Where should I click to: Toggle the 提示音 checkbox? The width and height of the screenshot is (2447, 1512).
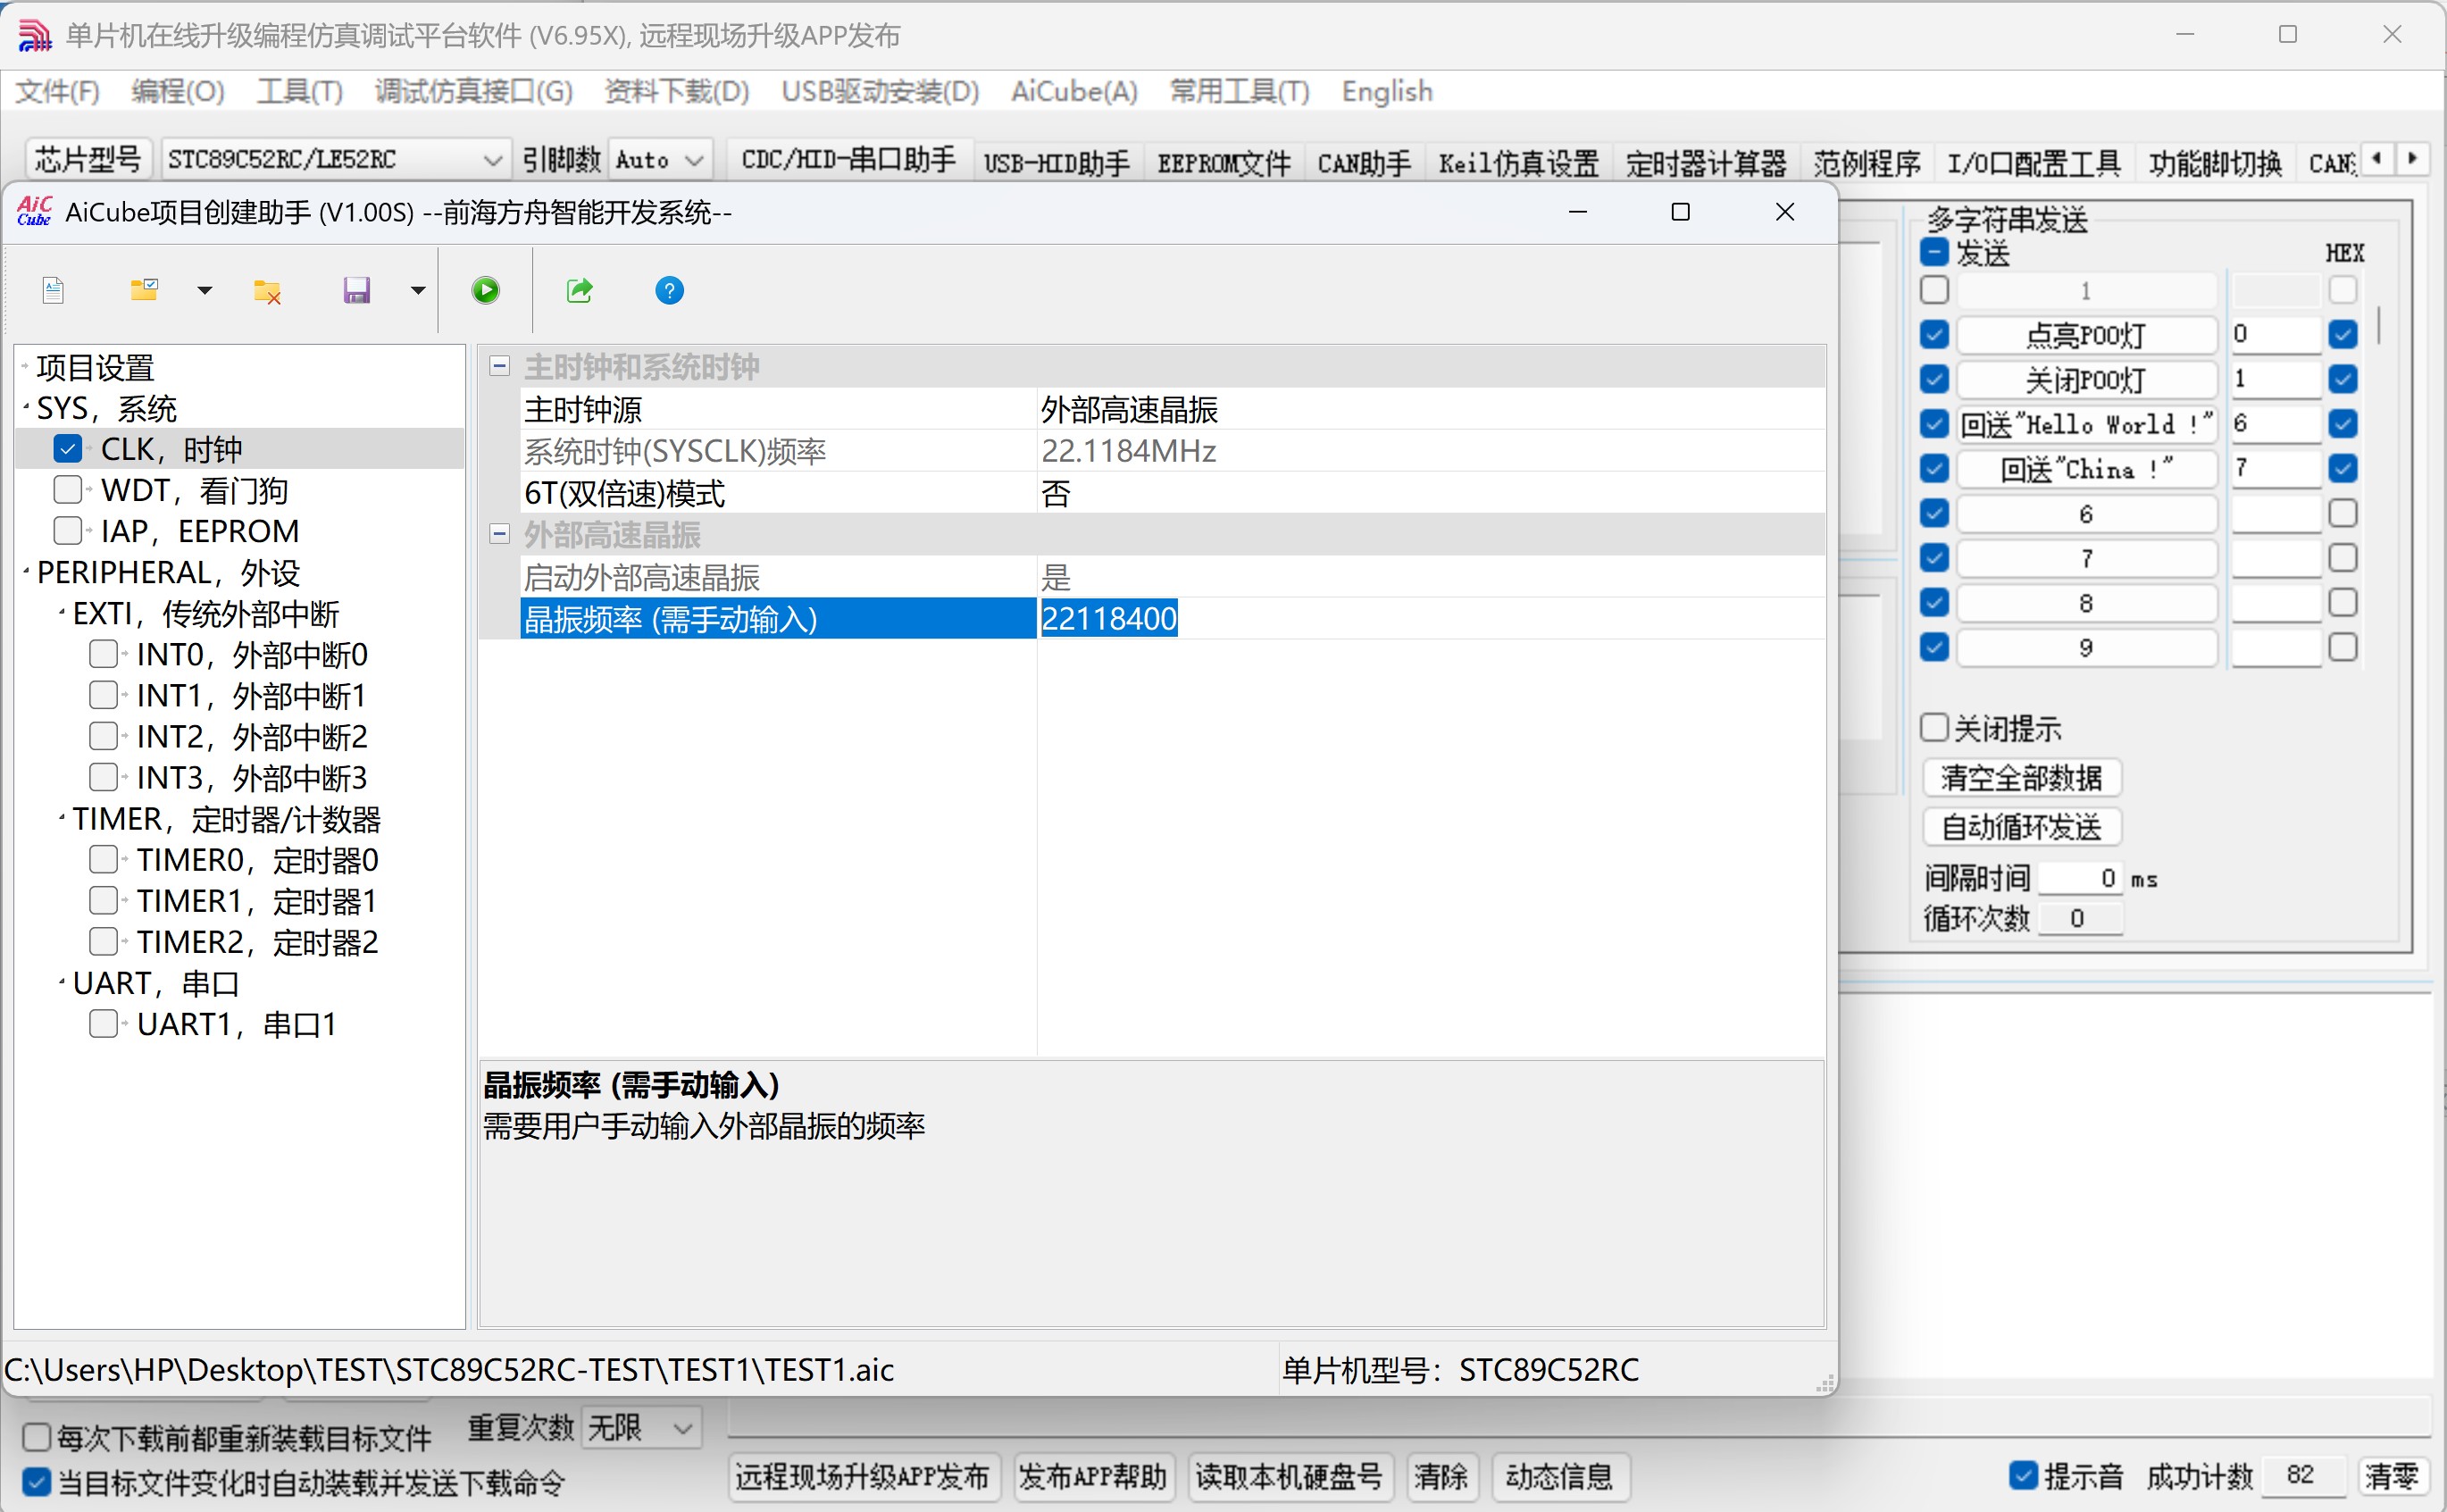(2024, 1476)
